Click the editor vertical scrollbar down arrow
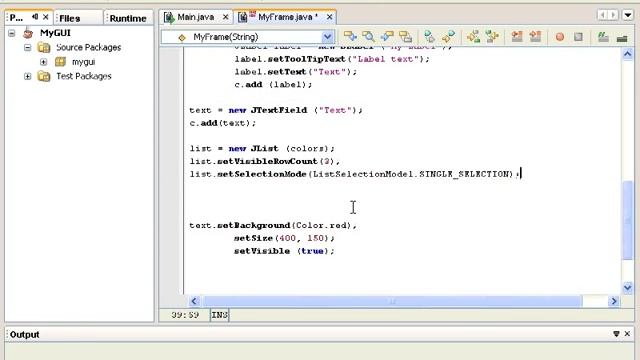The width and height of the screenshot is (640, 360). [x=628, y=287]
